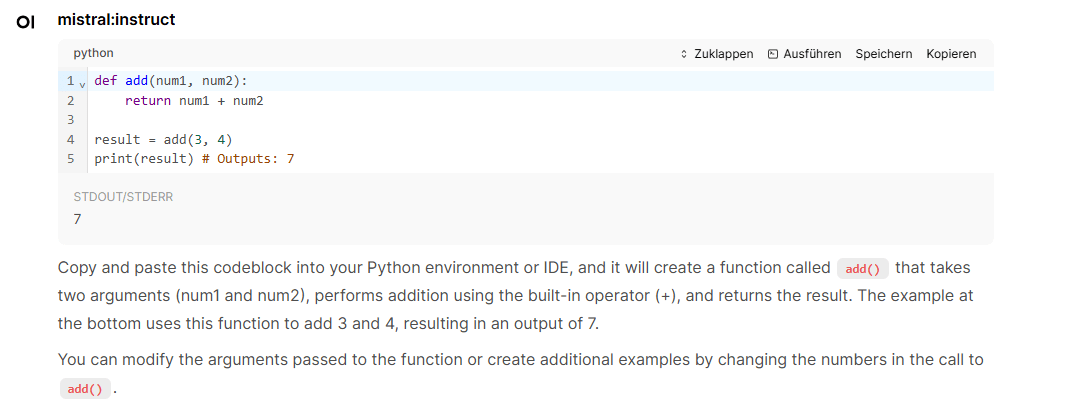Screen dimensions: 1067x405
Task: Click the mistral:instruct model name
Action: (x=116, y=20)
